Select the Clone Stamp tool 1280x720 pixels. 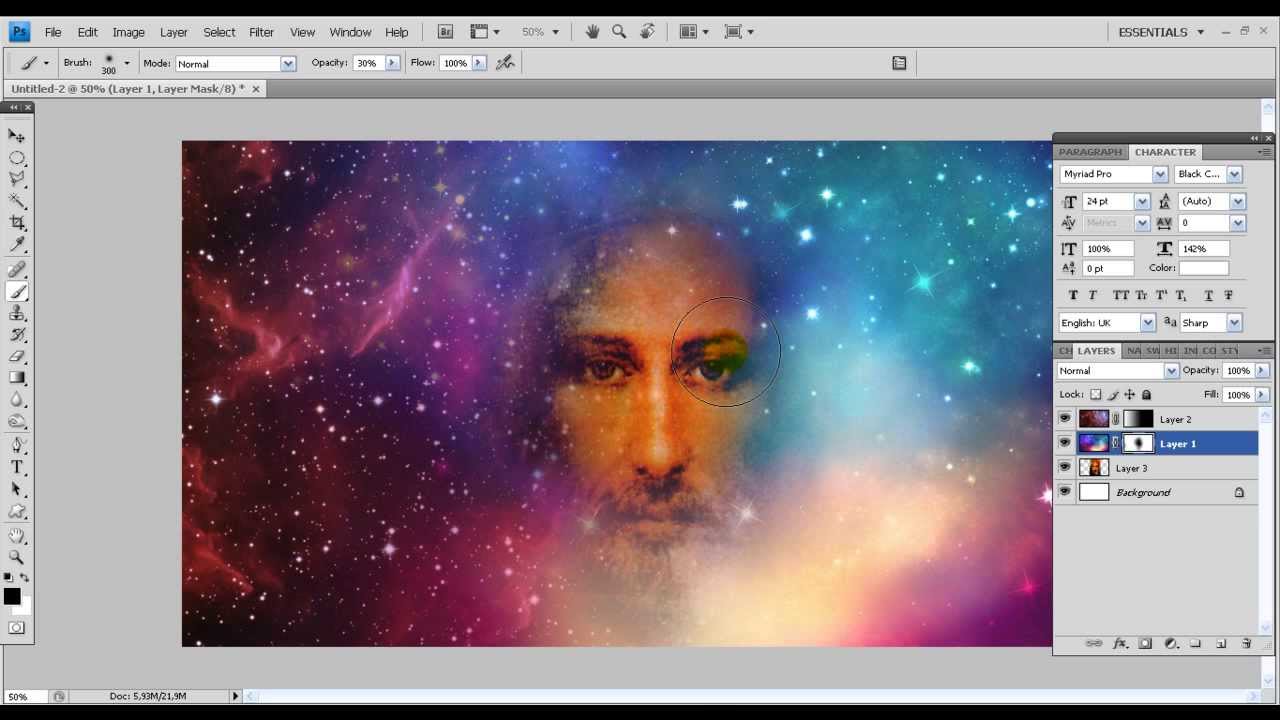coord(17,313)
